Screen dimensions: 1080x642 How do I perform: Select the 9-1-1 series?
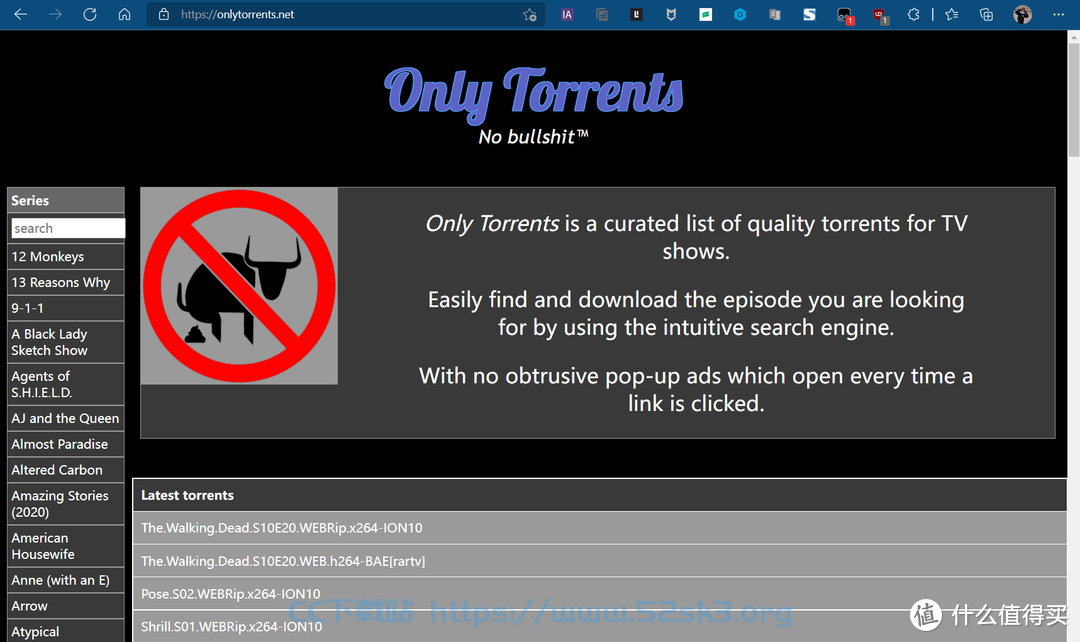[x=65, y=308]
